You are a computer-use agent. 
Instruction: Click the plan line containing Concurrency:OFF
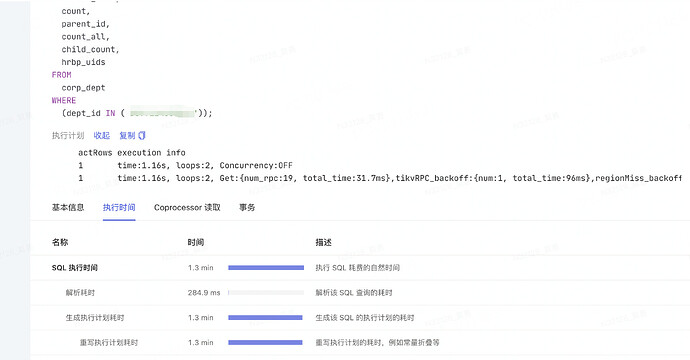(185, 165)
